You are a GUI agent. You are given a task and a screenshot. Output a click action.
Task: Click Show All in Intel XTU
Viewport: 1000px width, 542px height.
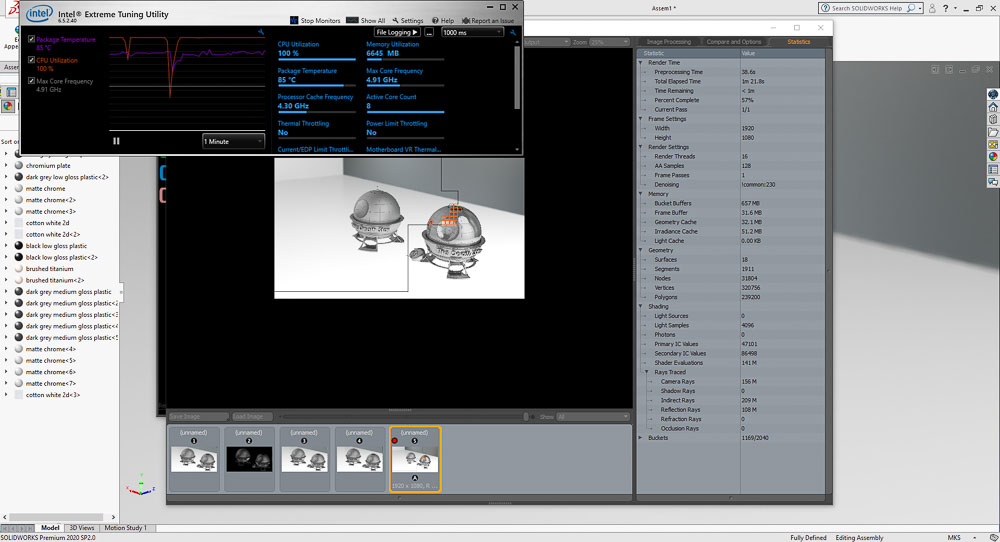pos(365,20)
